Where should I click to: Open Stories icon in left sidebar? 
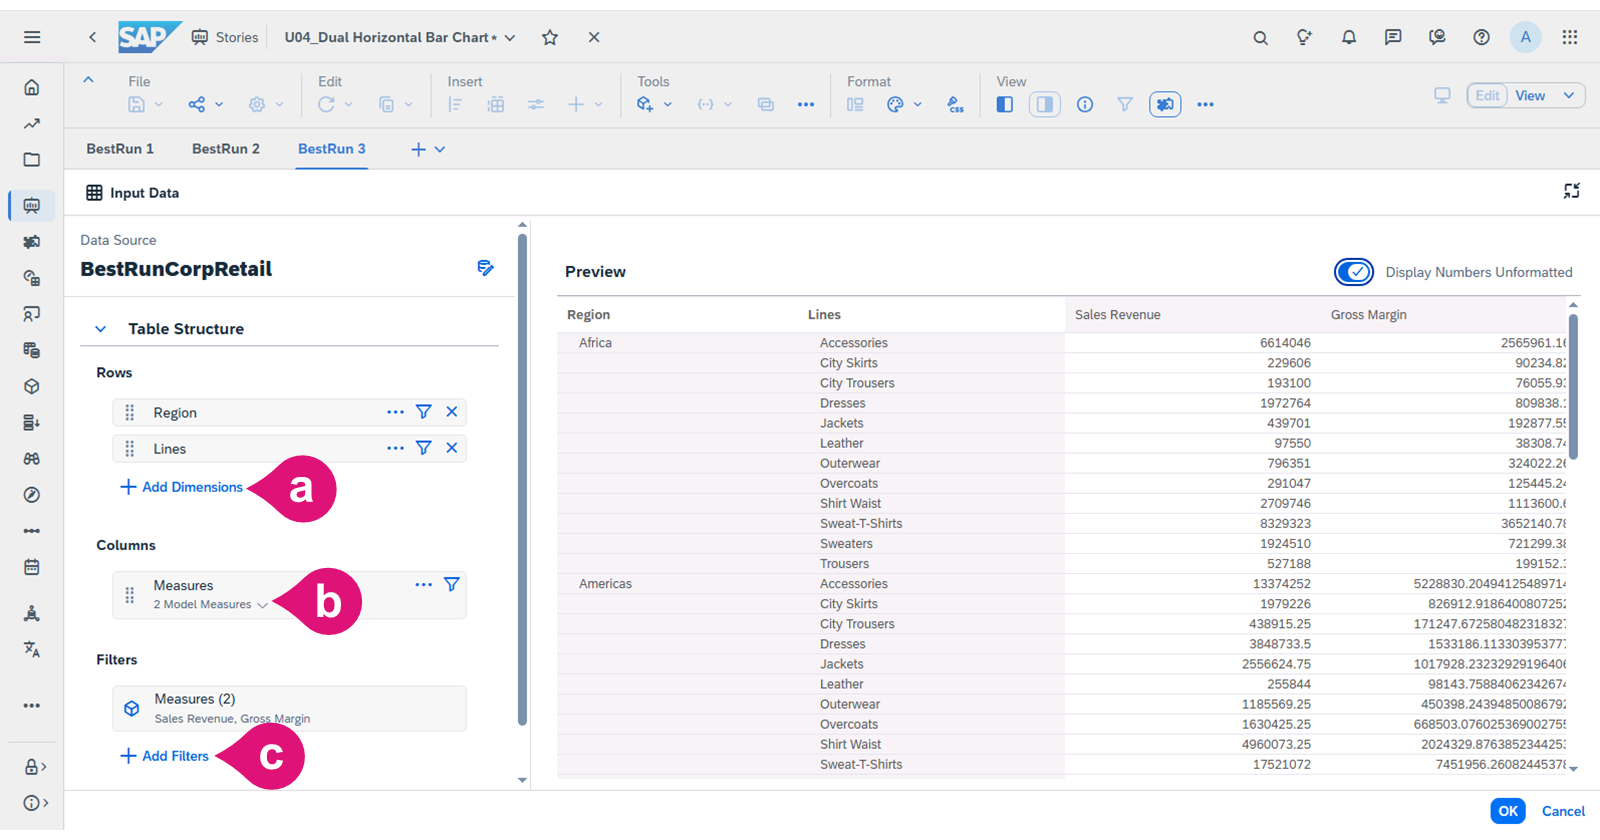coord(32,205)
